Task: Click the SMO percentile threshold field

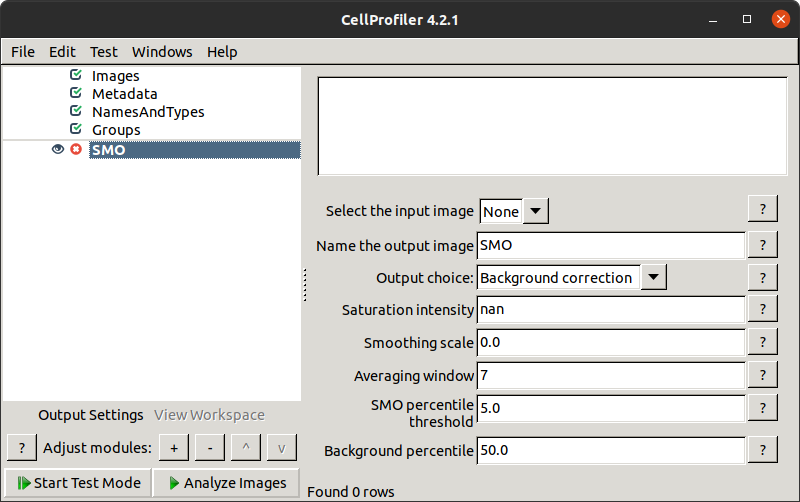Action: coord(611,408)
